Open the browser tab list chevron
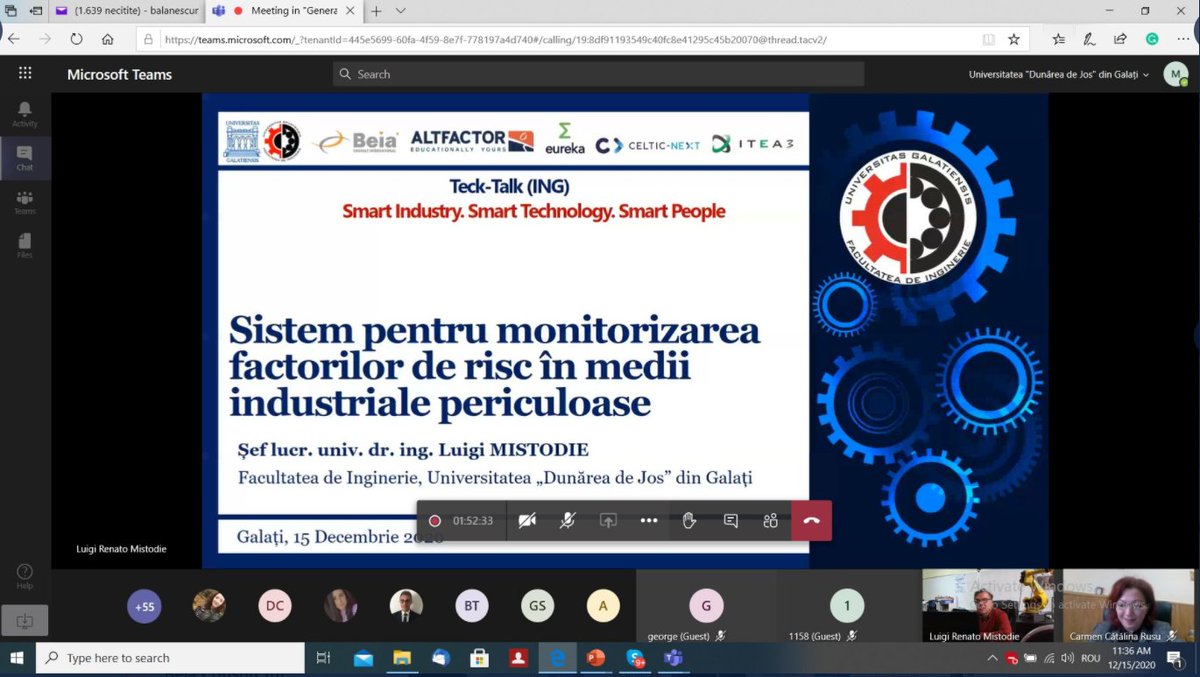The width and height of the screenshot is (1200, 677). click(401, 11)
